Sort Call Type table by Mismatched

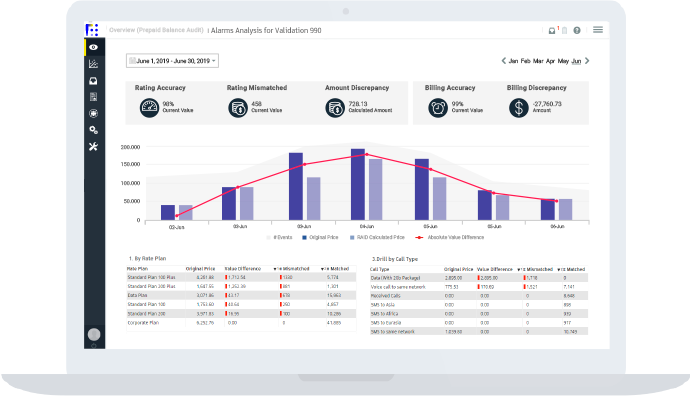535,269
